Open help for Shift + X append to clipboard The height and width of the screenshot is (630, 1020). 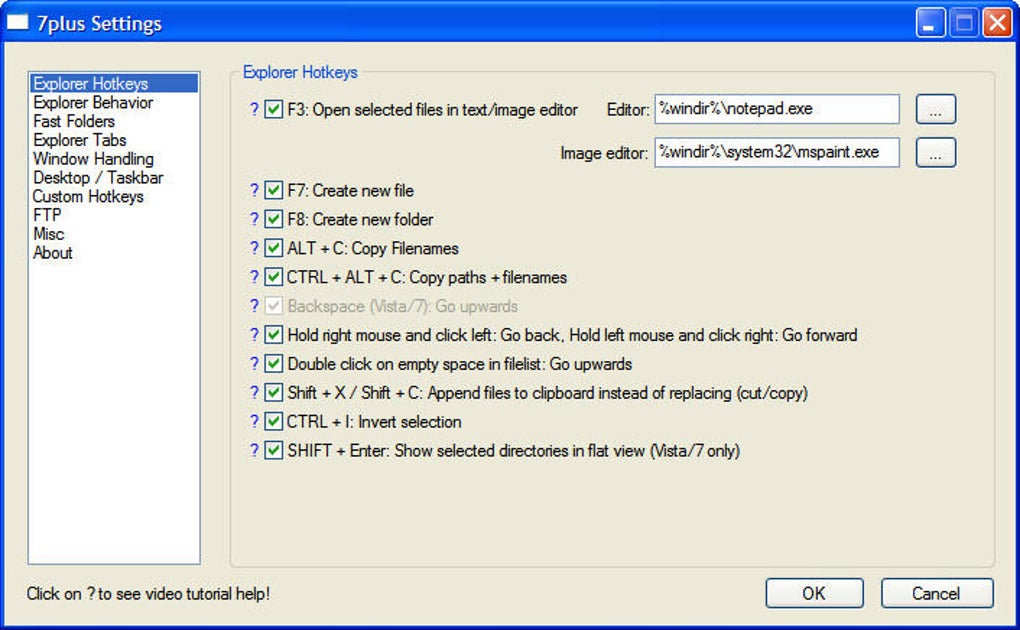[x=254, y=393]
